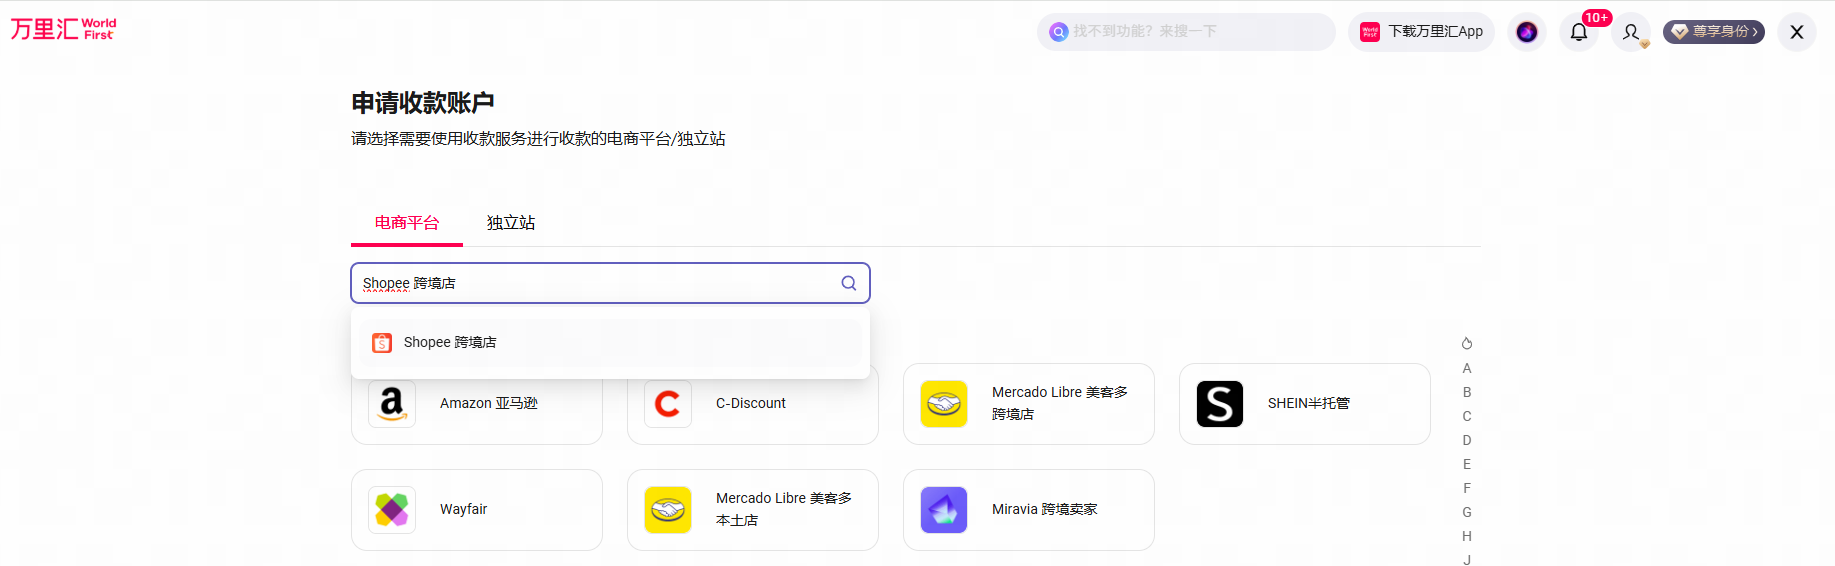Click the Amazon logo icon
This screenshot has height=566, width=1835.
click(392, 404)
